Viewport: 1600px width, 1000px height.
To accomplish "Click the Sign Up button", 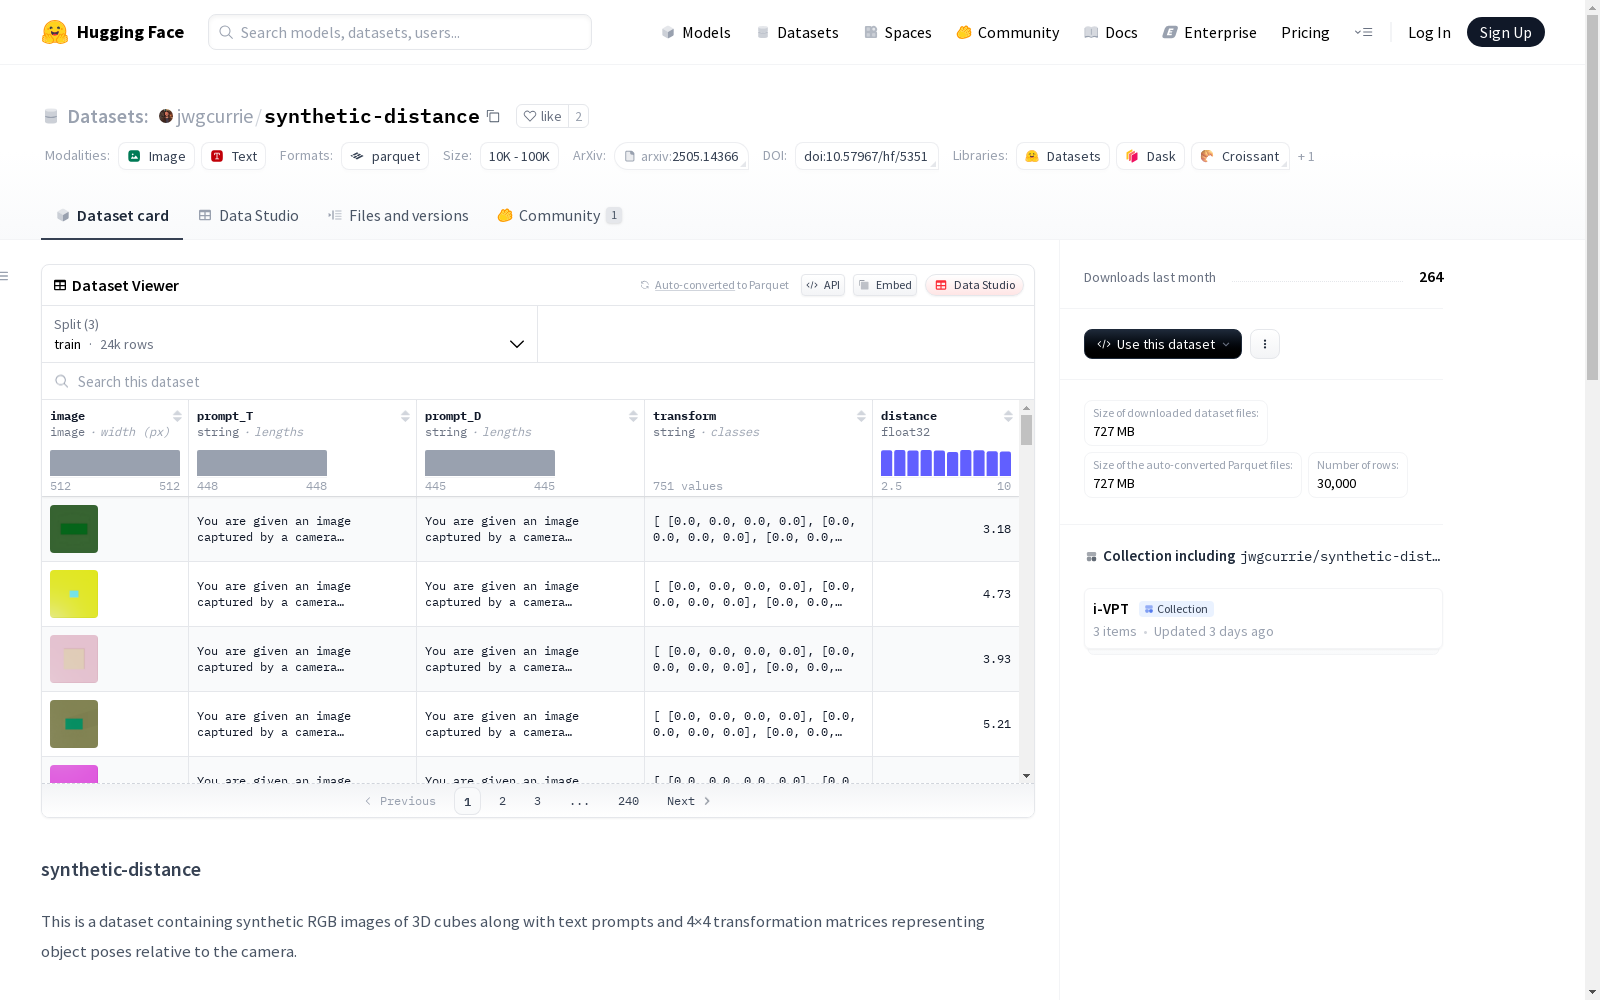I will click(1506, 32).
